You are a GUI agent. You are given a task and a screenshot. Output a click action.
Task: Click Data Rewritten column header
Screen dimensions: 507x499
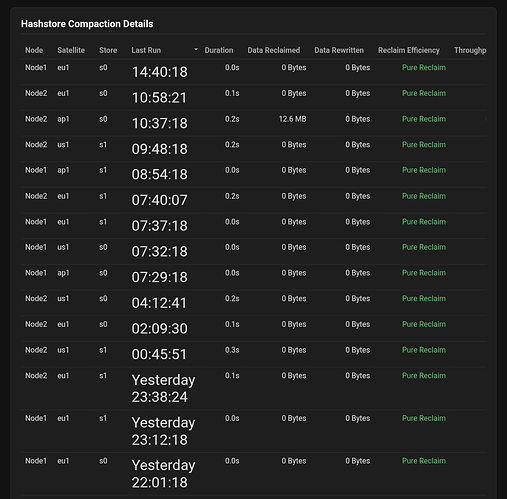coord(339,50)
